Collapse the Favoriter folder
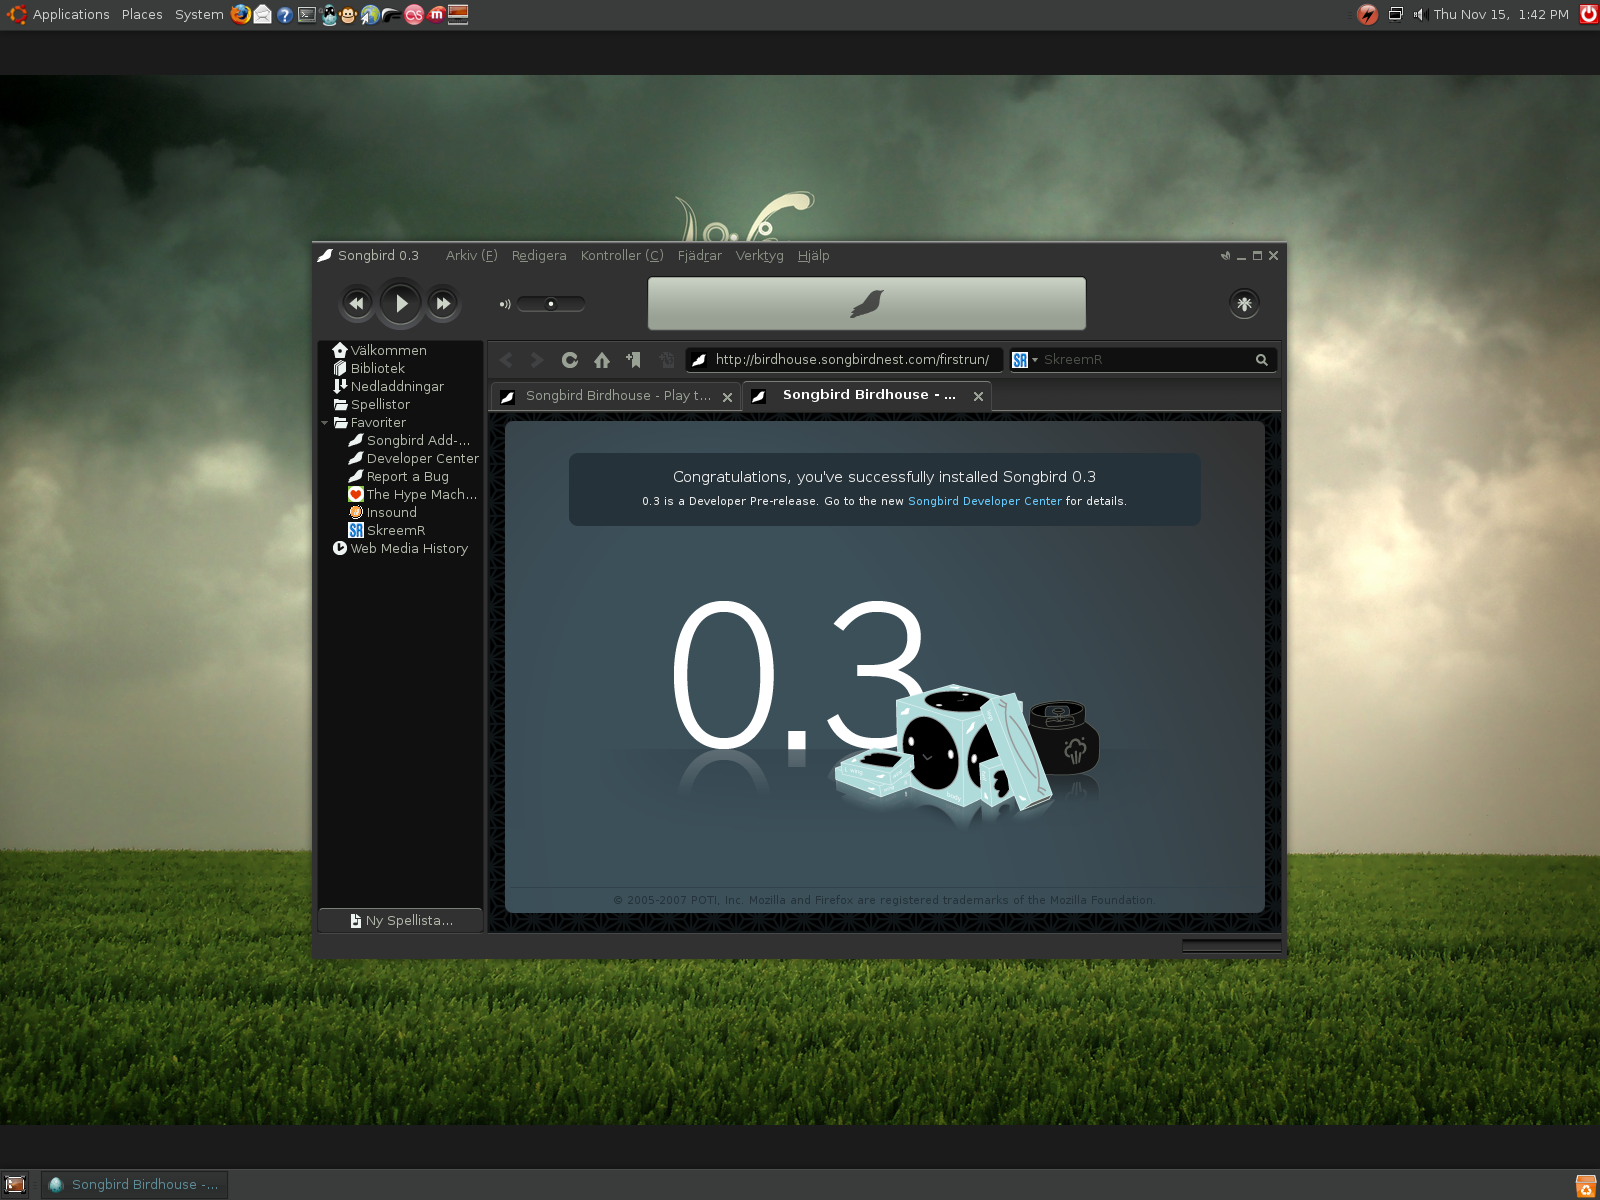The height and width of the screenshot is (1200, 1600). point(325,423)
